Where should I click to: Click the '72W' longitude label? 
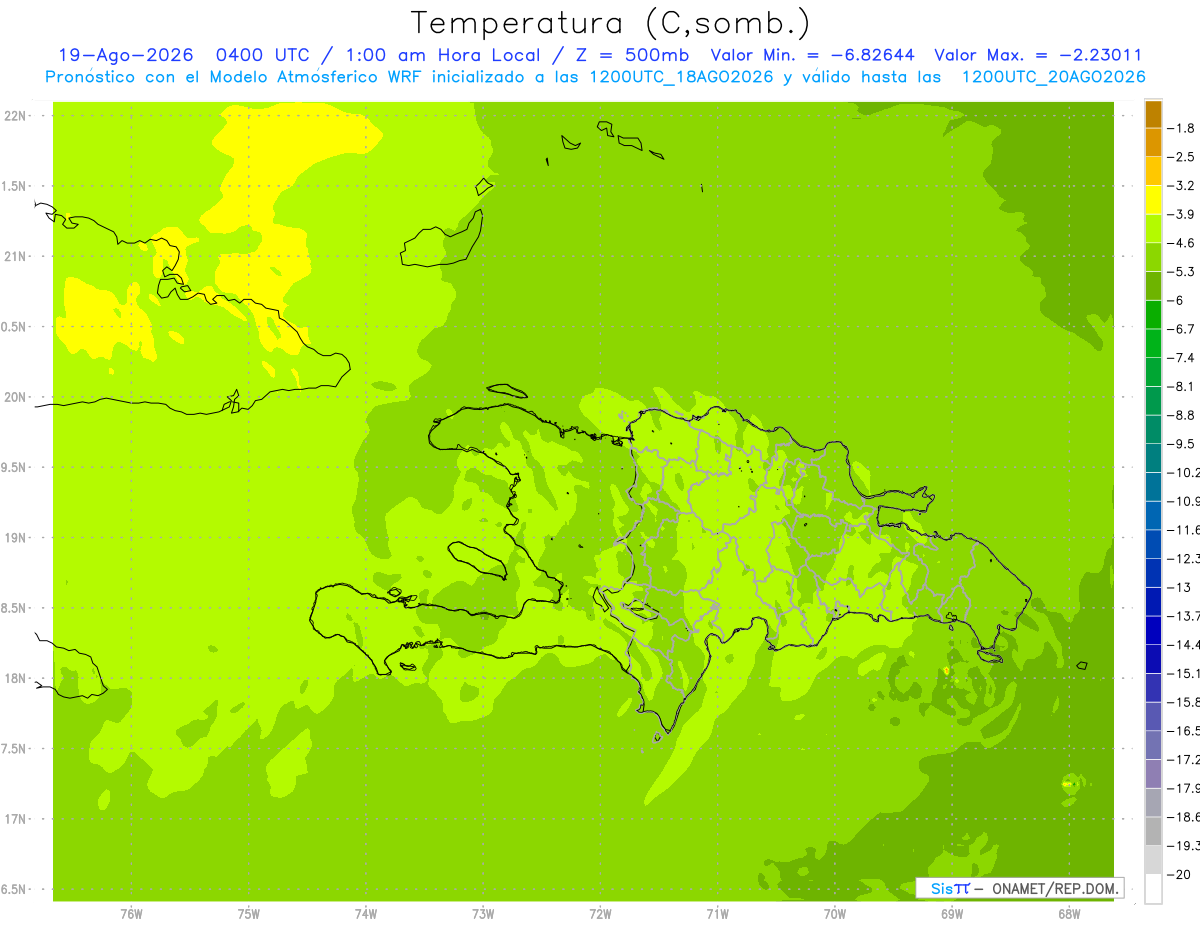[x=600, y=914]
